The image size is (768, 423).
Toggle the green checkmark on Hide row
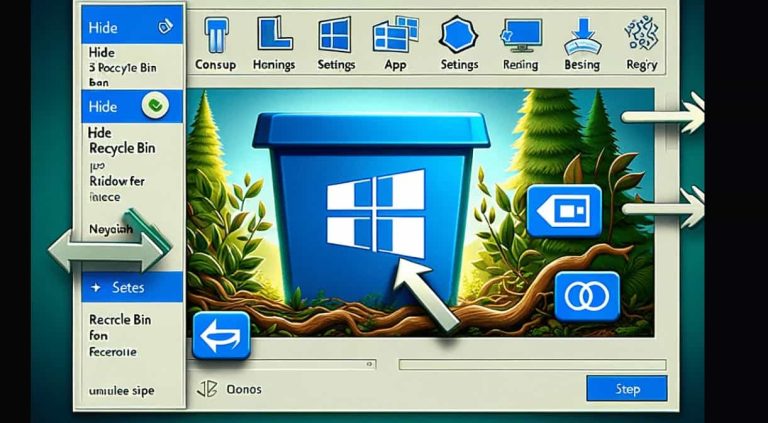tap(155, 105)
